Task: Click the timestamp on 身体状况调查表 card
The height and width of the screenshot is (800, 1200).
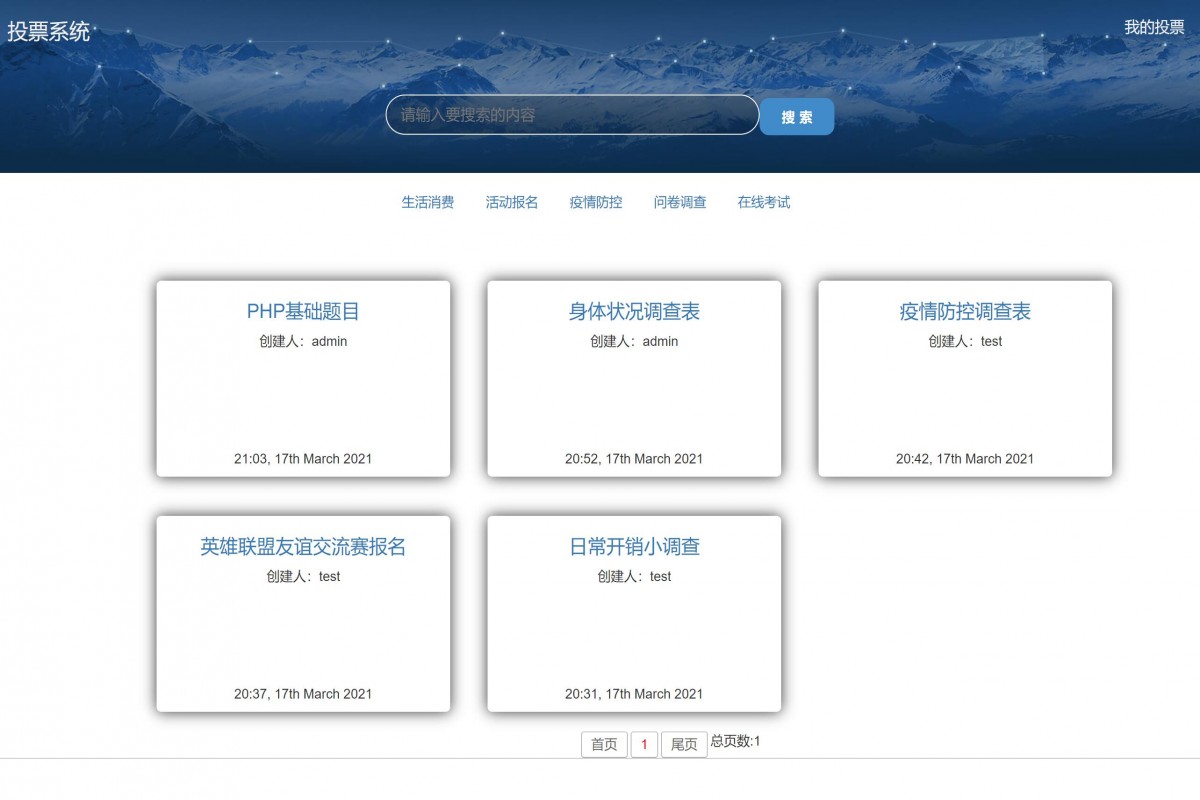Action: (633, 459)
